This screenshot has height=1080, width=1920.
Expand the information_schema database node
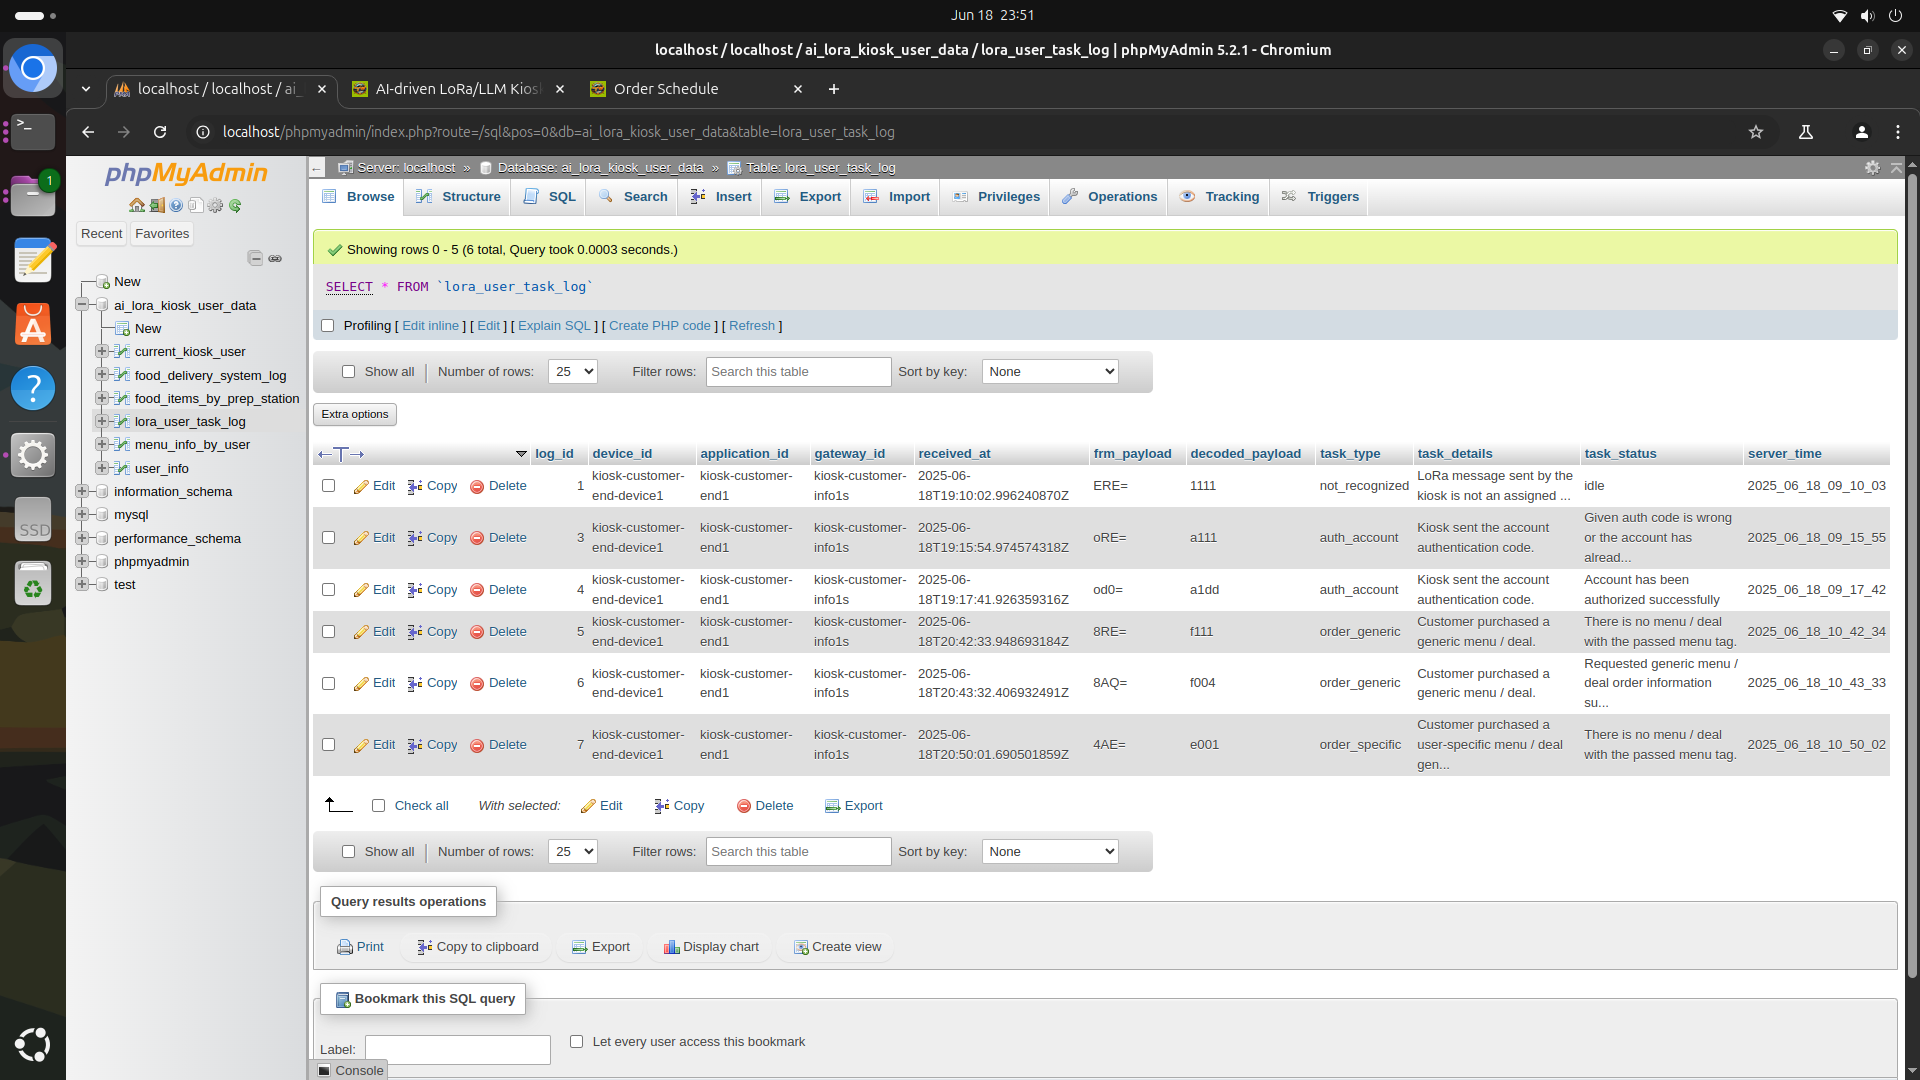click(x=82, y=491)
